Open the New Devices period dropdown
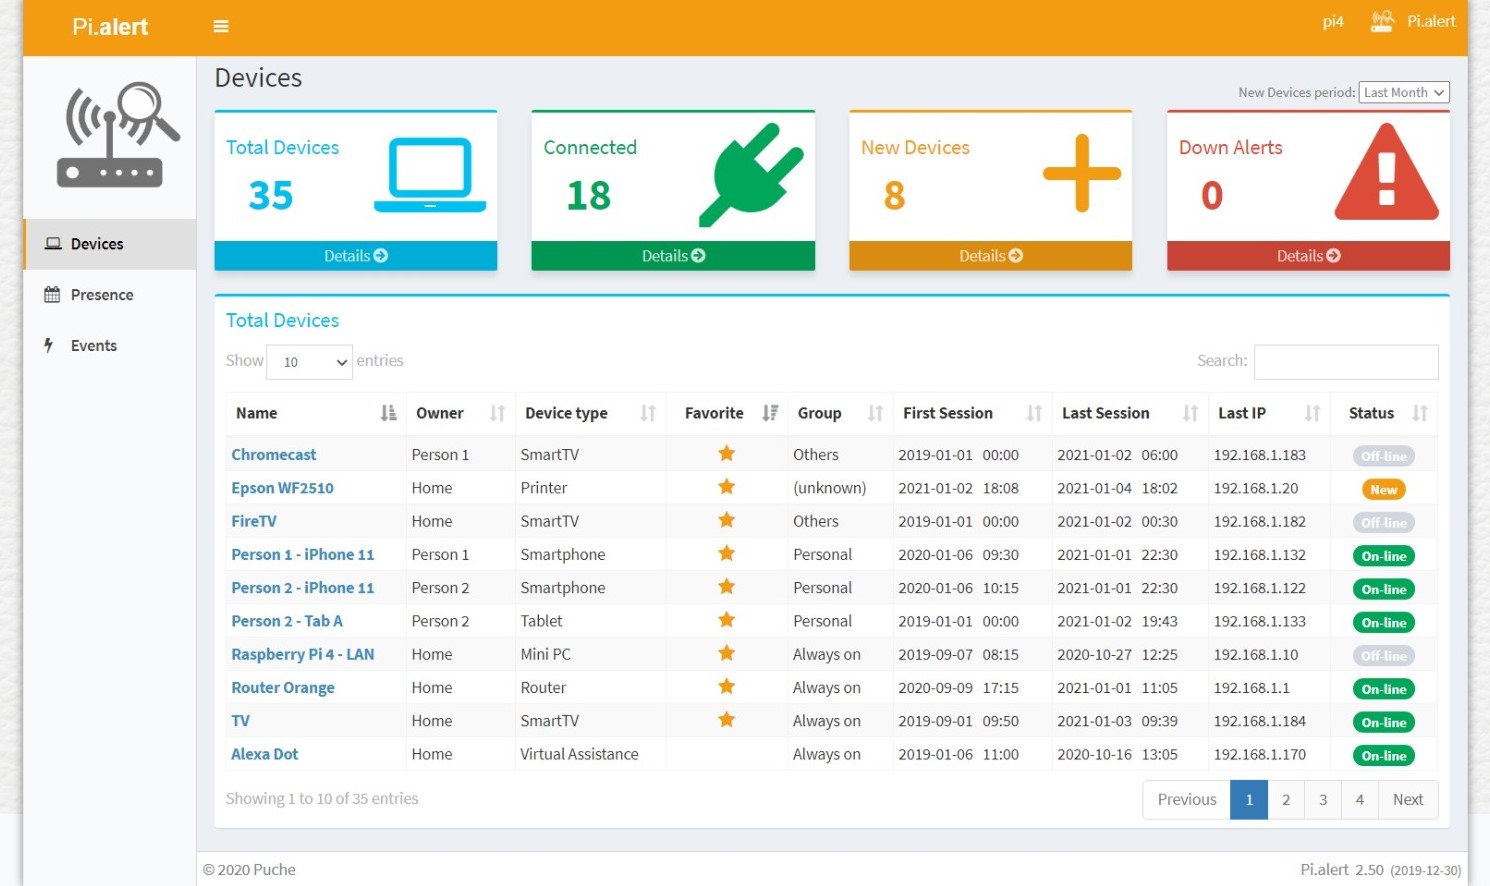1490x886 pixels. [1404, 92]
